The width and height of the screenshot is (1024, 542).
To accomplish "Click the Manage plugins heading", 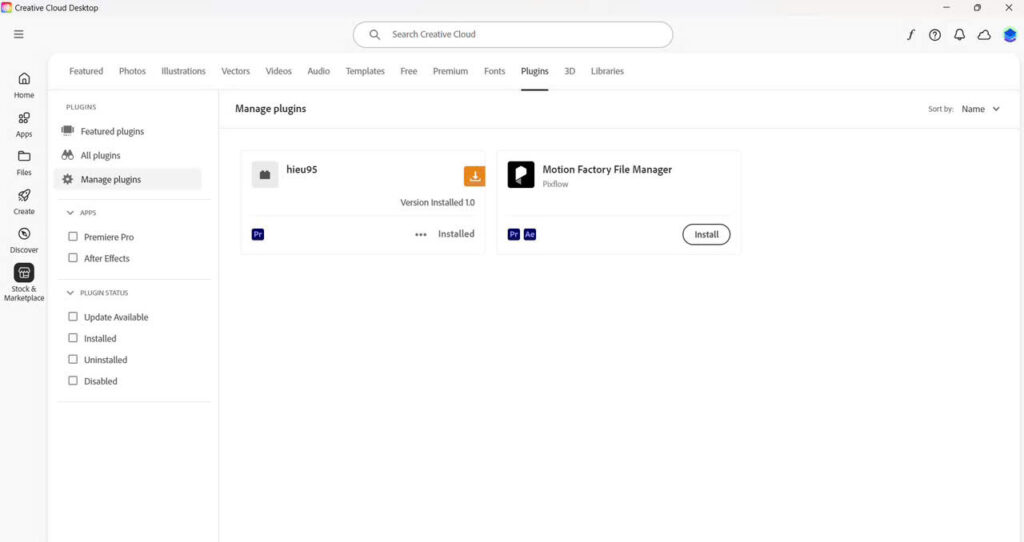I will click(x=270, y=109).
